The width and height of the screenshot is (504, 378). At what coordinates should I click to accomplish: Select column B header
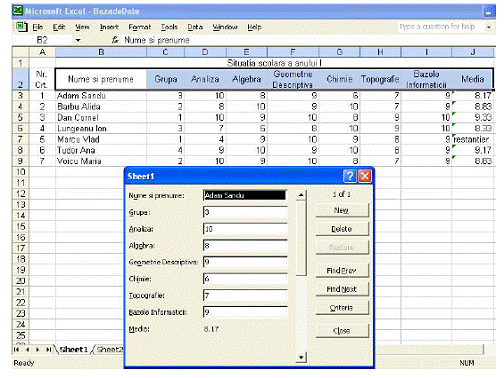pos(101,52)
